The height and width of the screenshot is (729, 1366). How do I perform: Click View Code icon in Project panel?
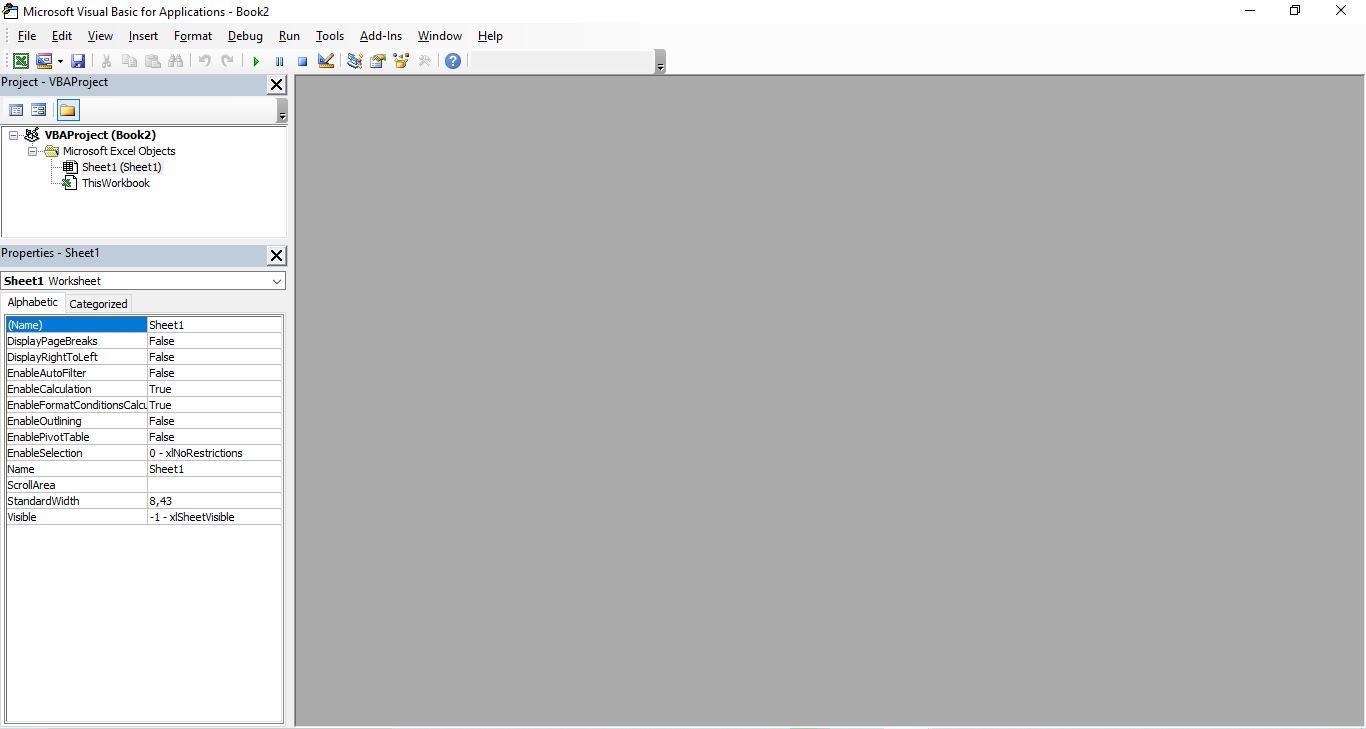pyautogui.click(x=16, y=110)
